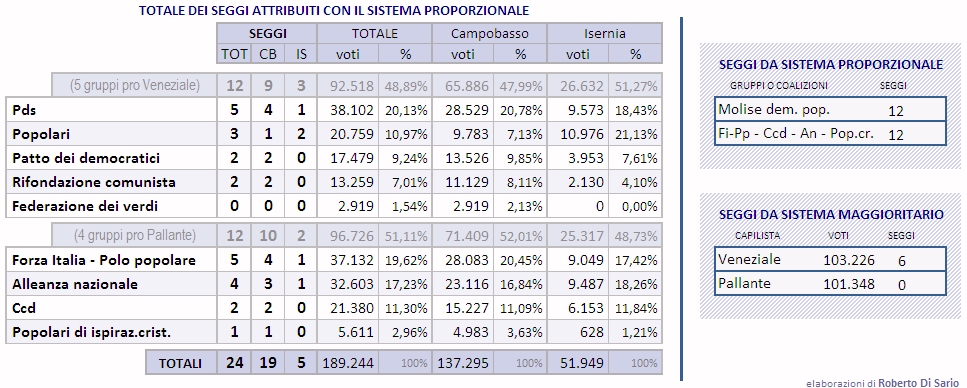Click the Federazione dei verdi label
The width and height of the screenshot is (967, 388).
coord(89,205)
